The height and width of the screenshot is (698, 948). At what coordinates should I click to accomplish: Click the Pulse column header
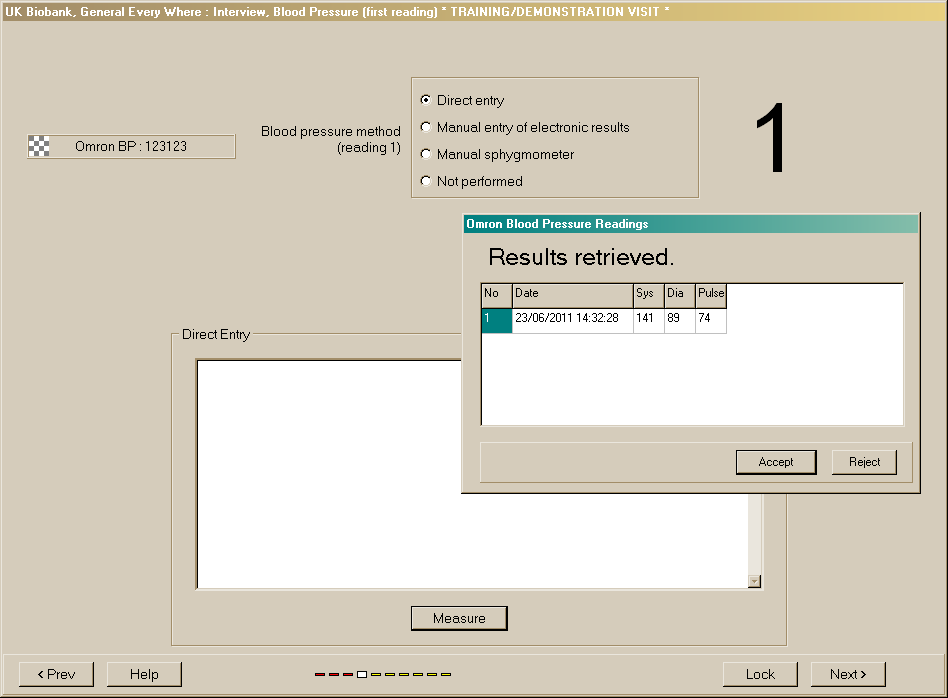(x=711, y=294)
